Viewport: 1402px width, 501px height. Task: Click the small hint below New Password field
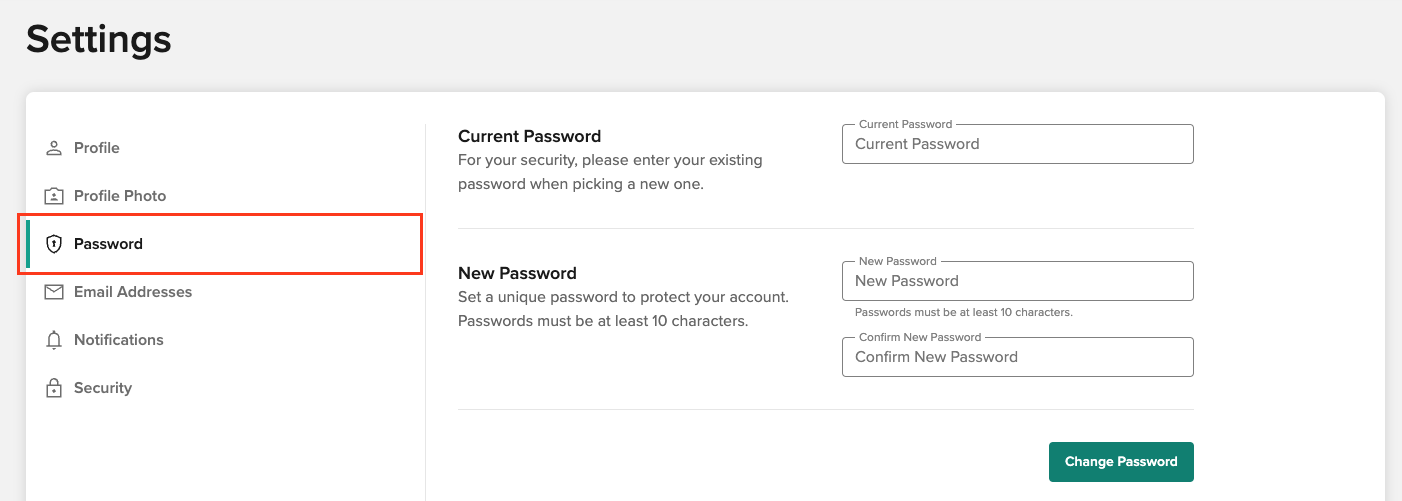964,312
